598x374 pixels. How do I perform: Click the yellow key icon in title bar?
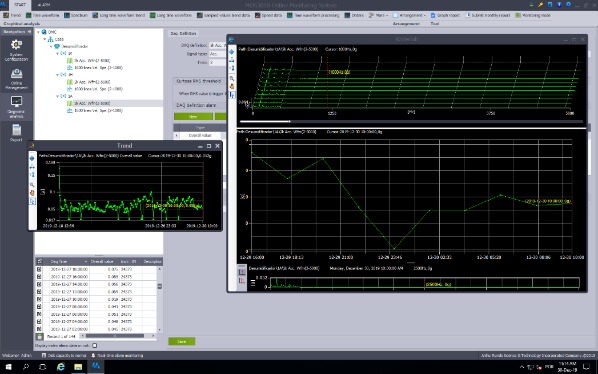pyautogui.click(x=540, y=5)
